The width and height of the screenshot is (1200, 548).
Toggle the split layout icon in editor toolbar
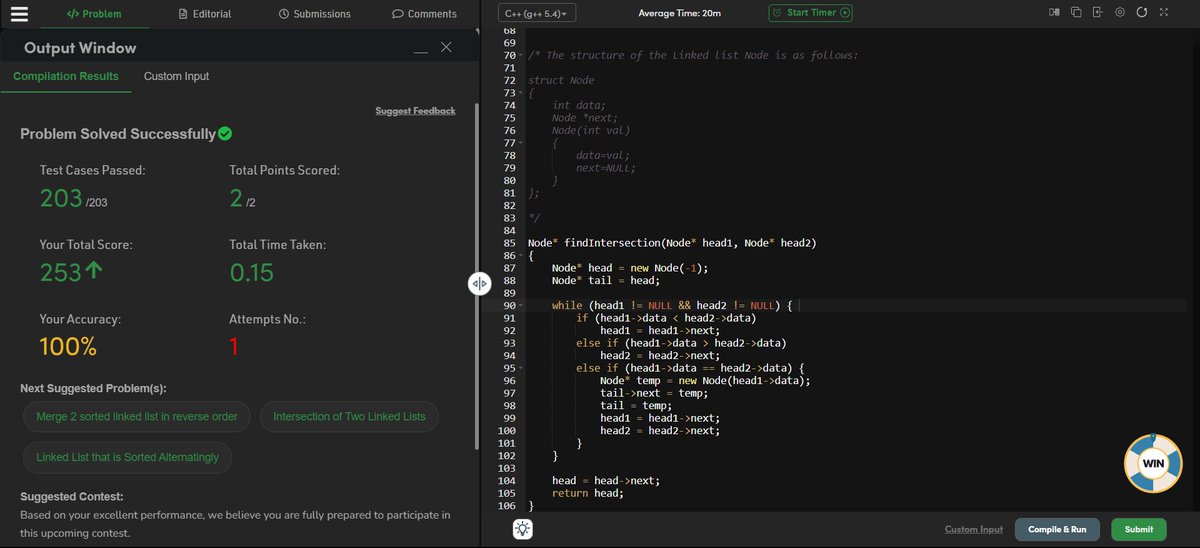pyautogui.click(x=1054, y=13)
